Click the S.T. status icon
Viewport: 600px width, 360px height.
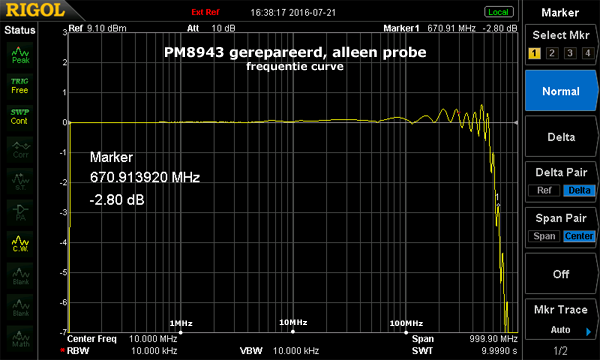pos(20,181)
